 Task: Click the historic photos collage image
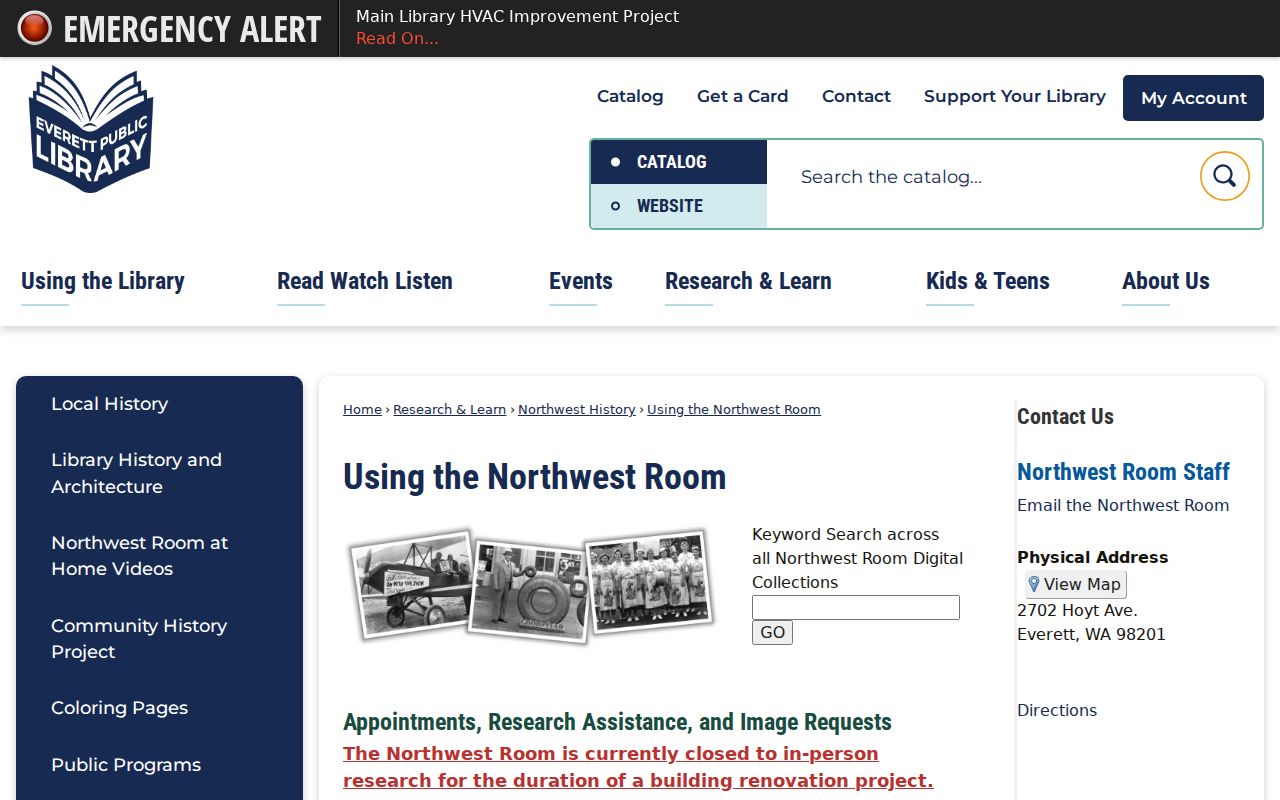pyautogui.click(x=531, y=585)
